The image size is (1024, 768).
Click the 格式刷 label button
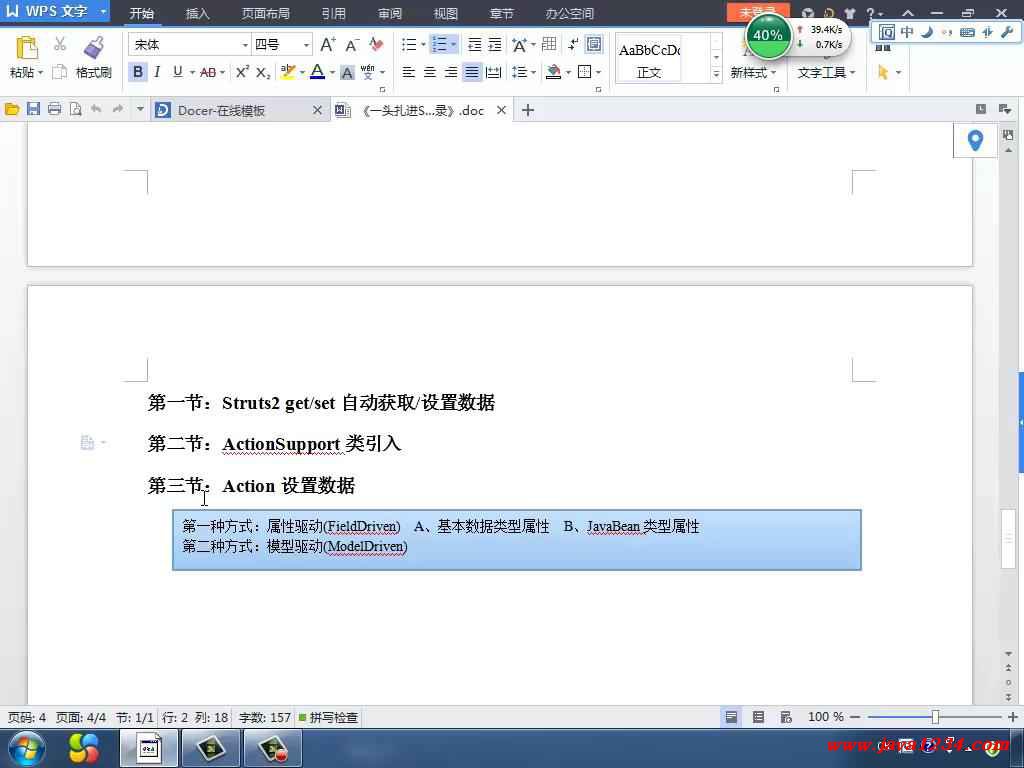[94, 72]
